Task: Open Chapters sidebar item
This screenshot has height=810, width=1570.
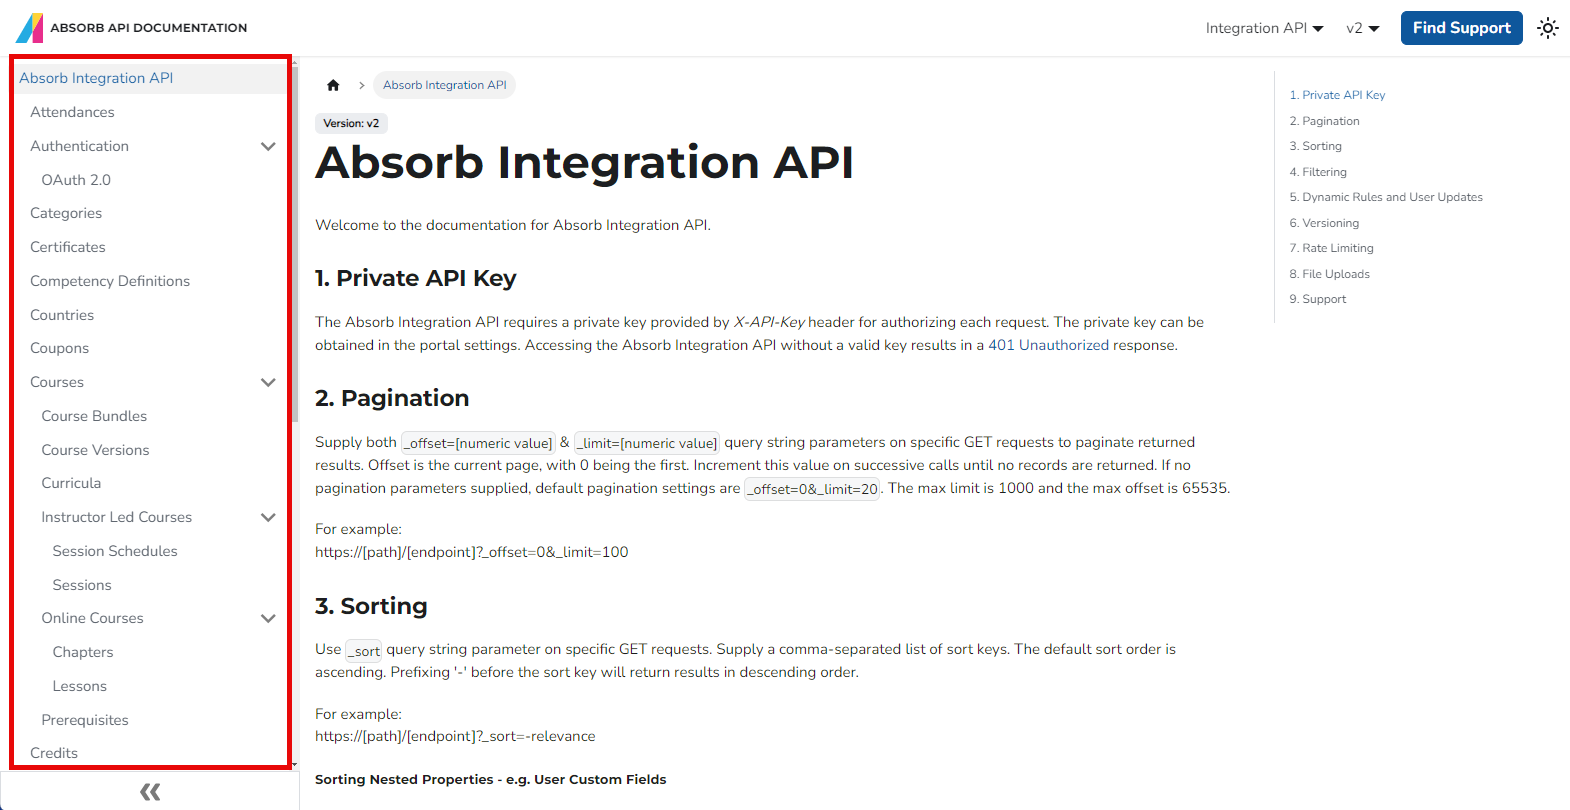Action: point(83,652)
